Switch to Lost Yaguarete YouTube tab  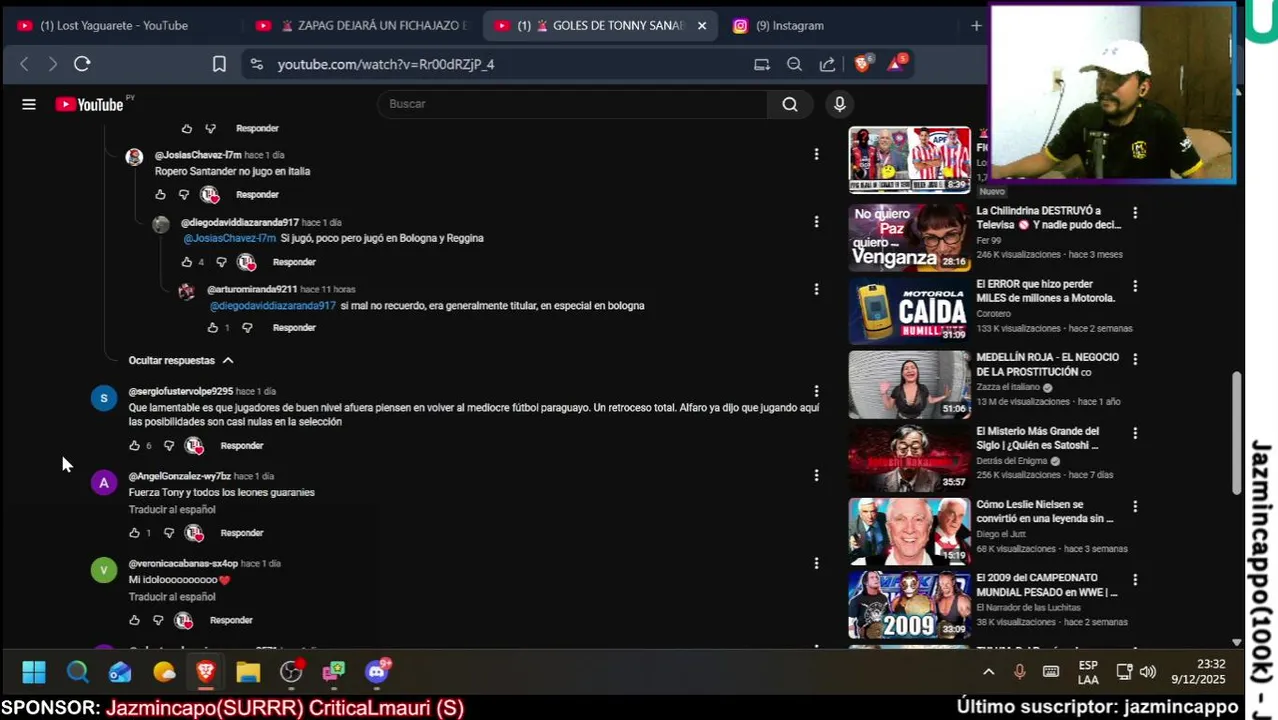[113, 26]
